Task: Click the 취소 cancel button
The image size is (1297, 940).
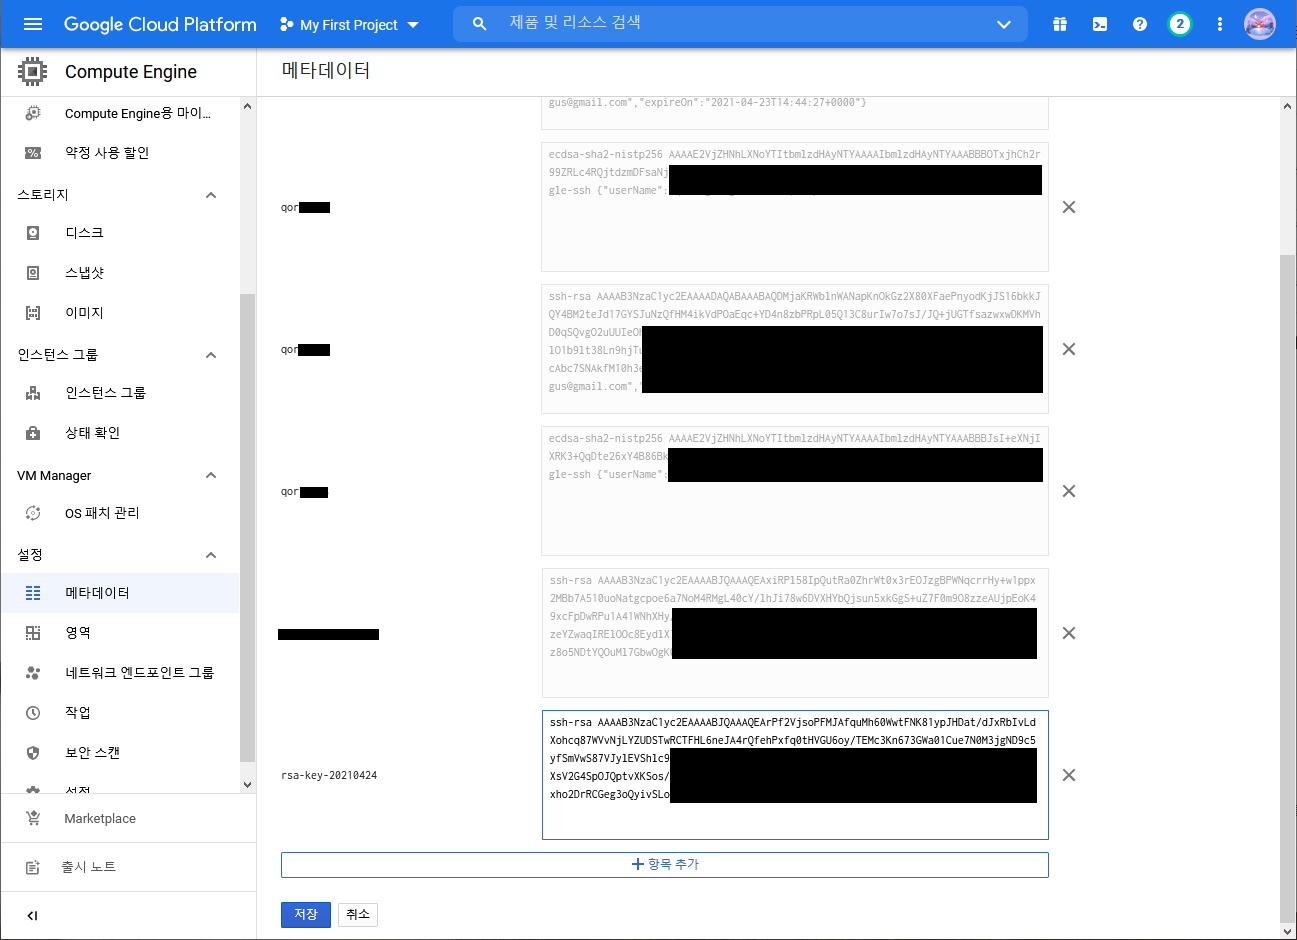Action: point(358,914)
